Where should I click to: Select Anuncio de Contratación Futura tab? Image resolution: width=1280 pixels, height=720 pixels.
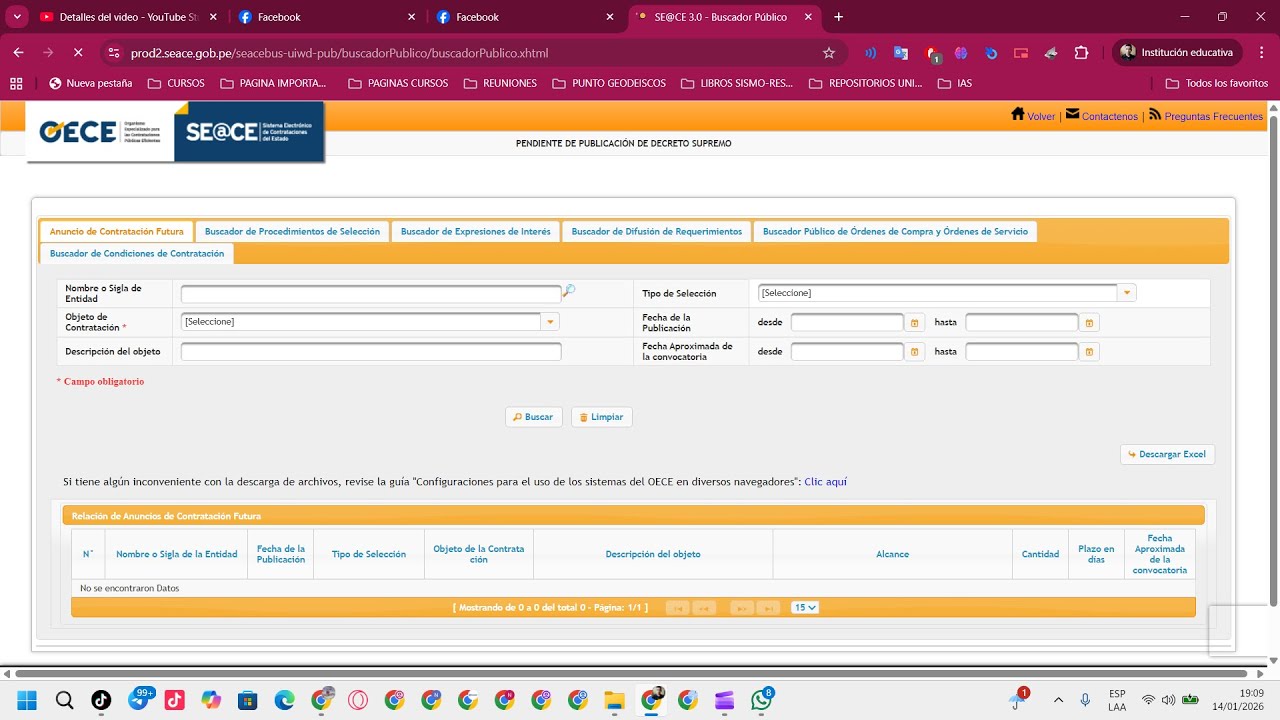tap(116, 231)
